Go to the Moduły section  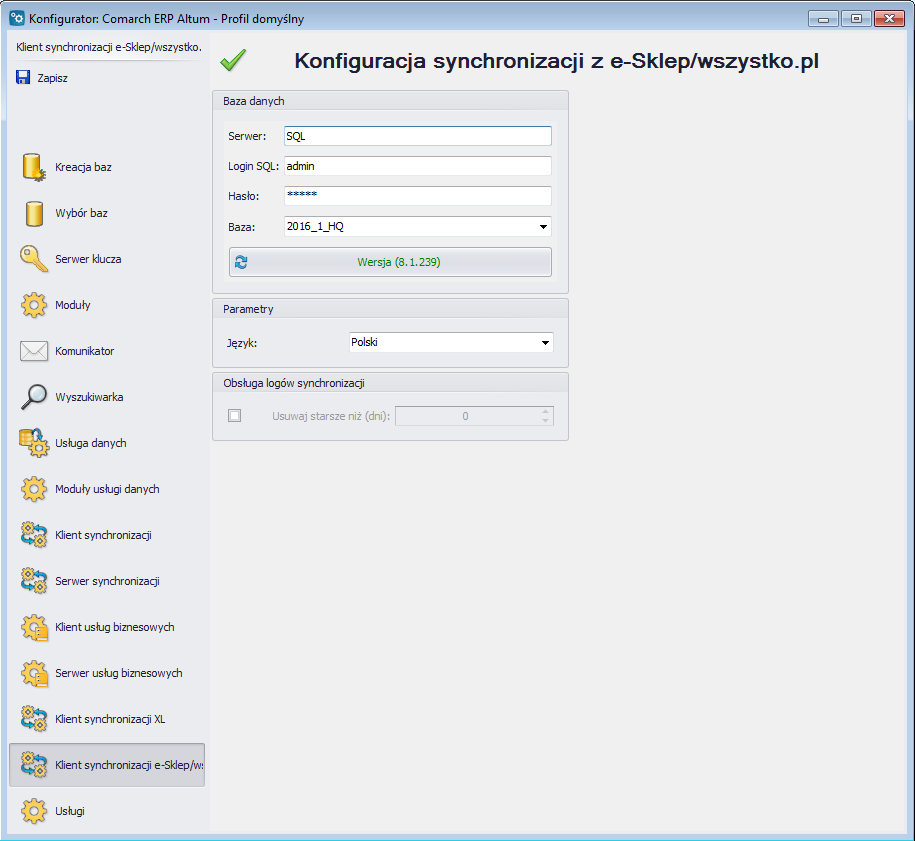point(107,305)
